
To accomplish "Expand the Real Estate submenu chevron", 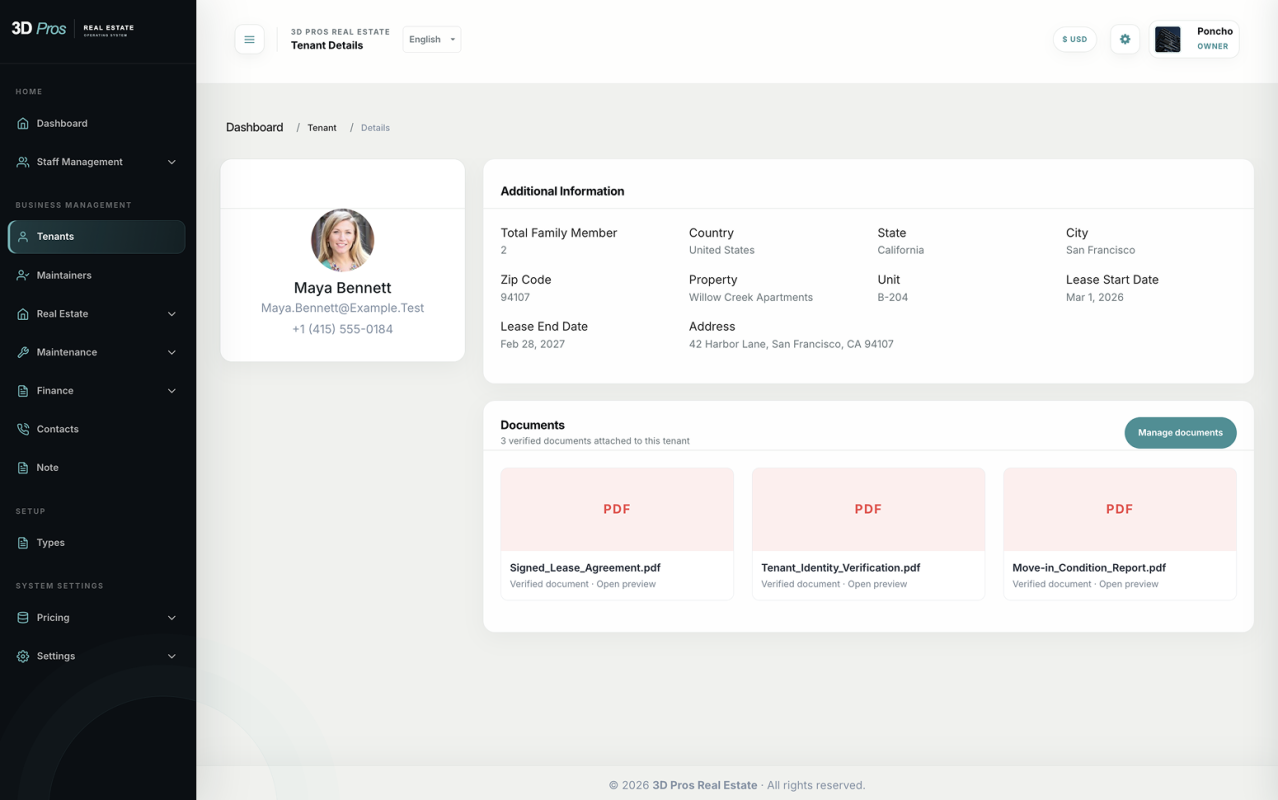I will pyautogui.click(x=172, y=314).
